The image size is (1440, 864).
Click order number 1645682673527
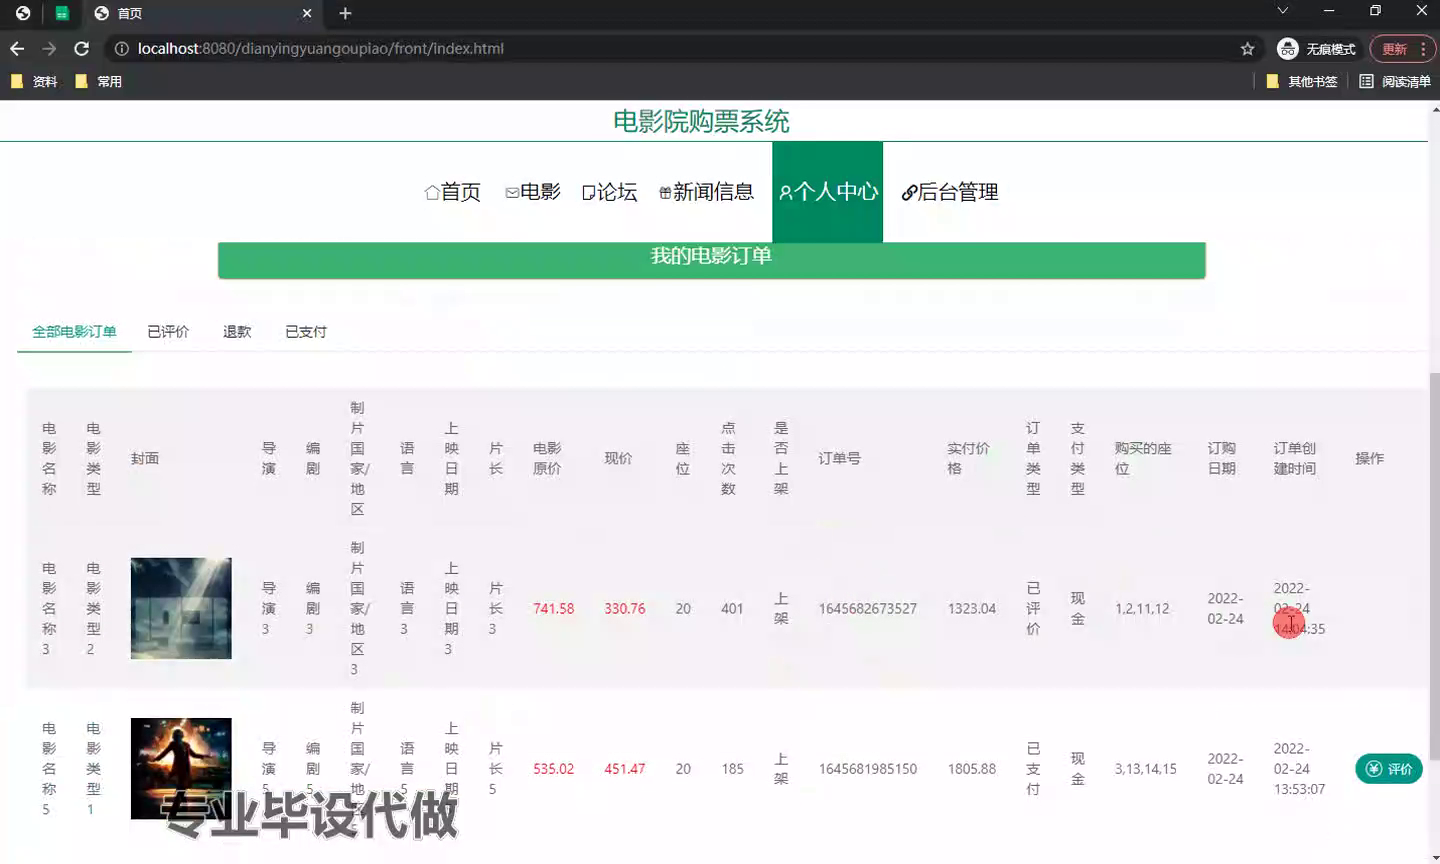click(x=868, y=609)
